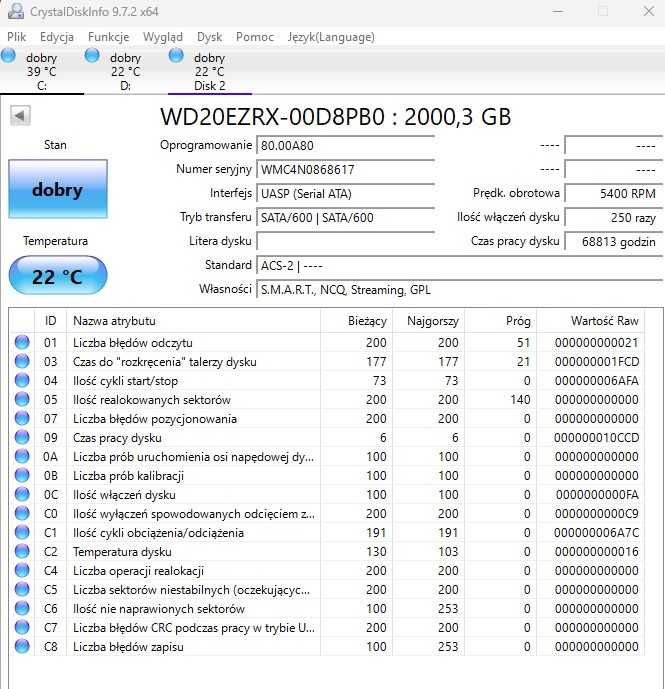Click the disk title WD20EZRX-00D8PB0 : 2000,3 GB
665x689 pixels.
point(335,116)
